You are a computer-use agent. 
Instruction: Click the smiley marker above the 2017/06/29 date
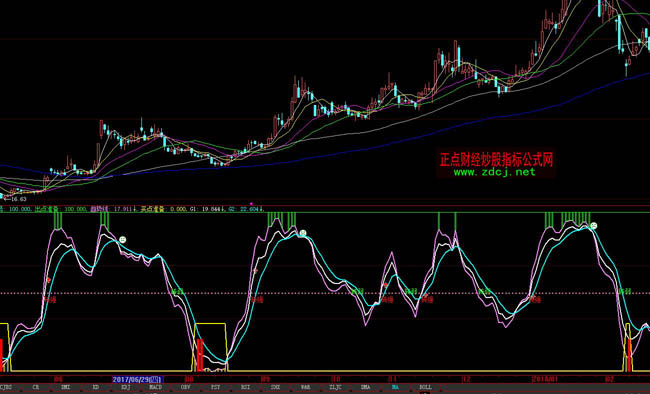(122, 240)
